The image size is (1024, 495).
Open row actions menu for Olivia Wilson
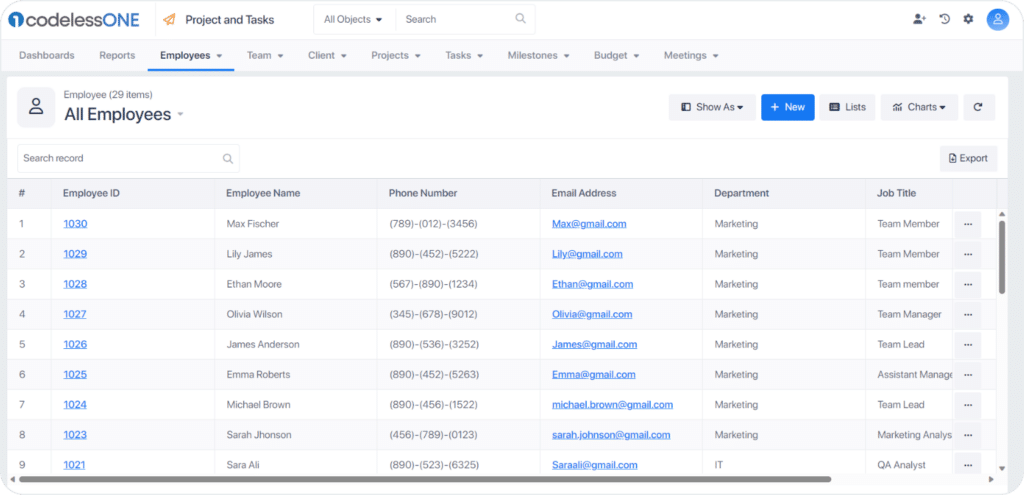point(968,314)
